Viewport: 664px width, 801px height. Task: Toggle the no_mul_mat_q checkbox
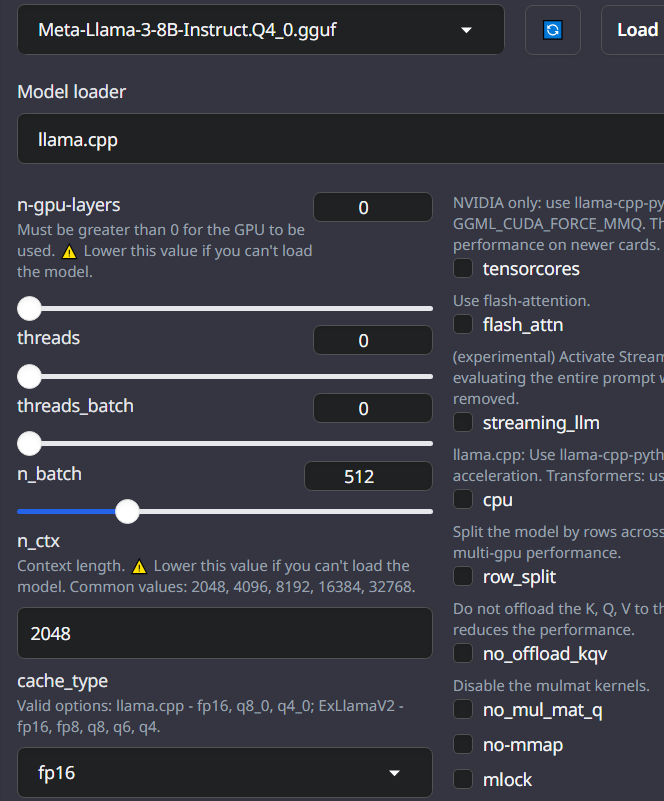[463, 709]
